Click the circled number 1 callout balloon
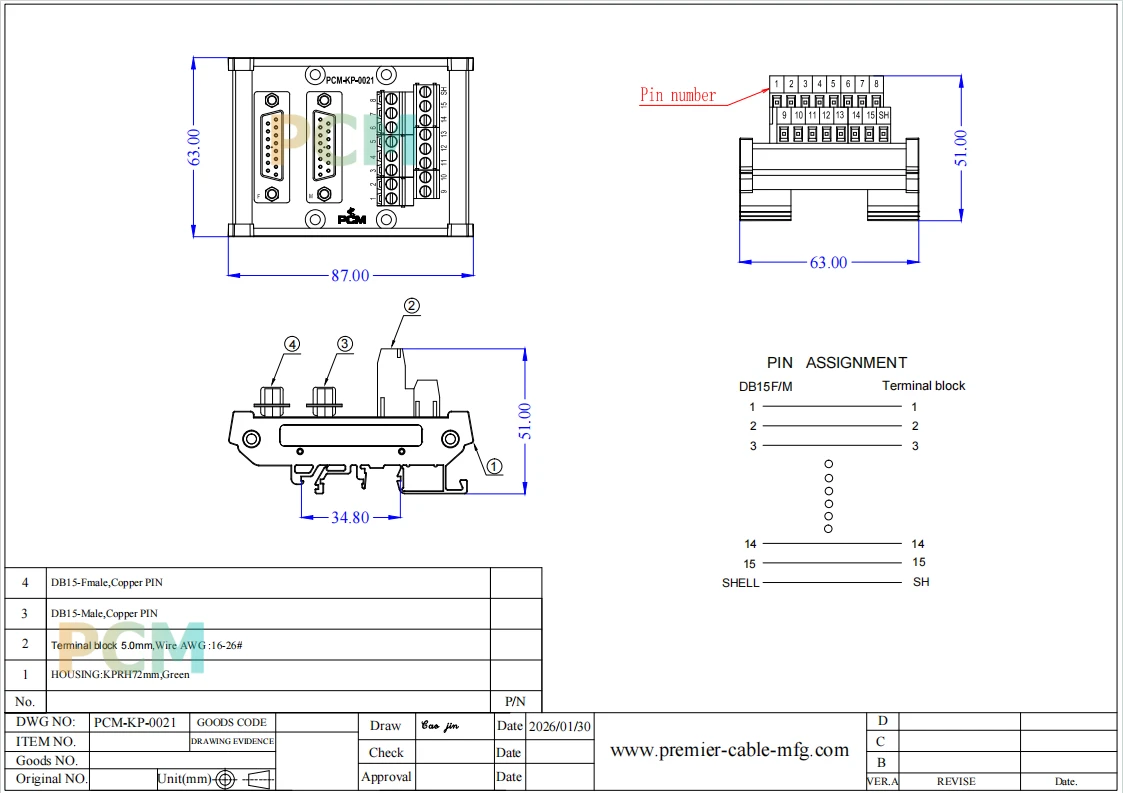 [494, 467]
